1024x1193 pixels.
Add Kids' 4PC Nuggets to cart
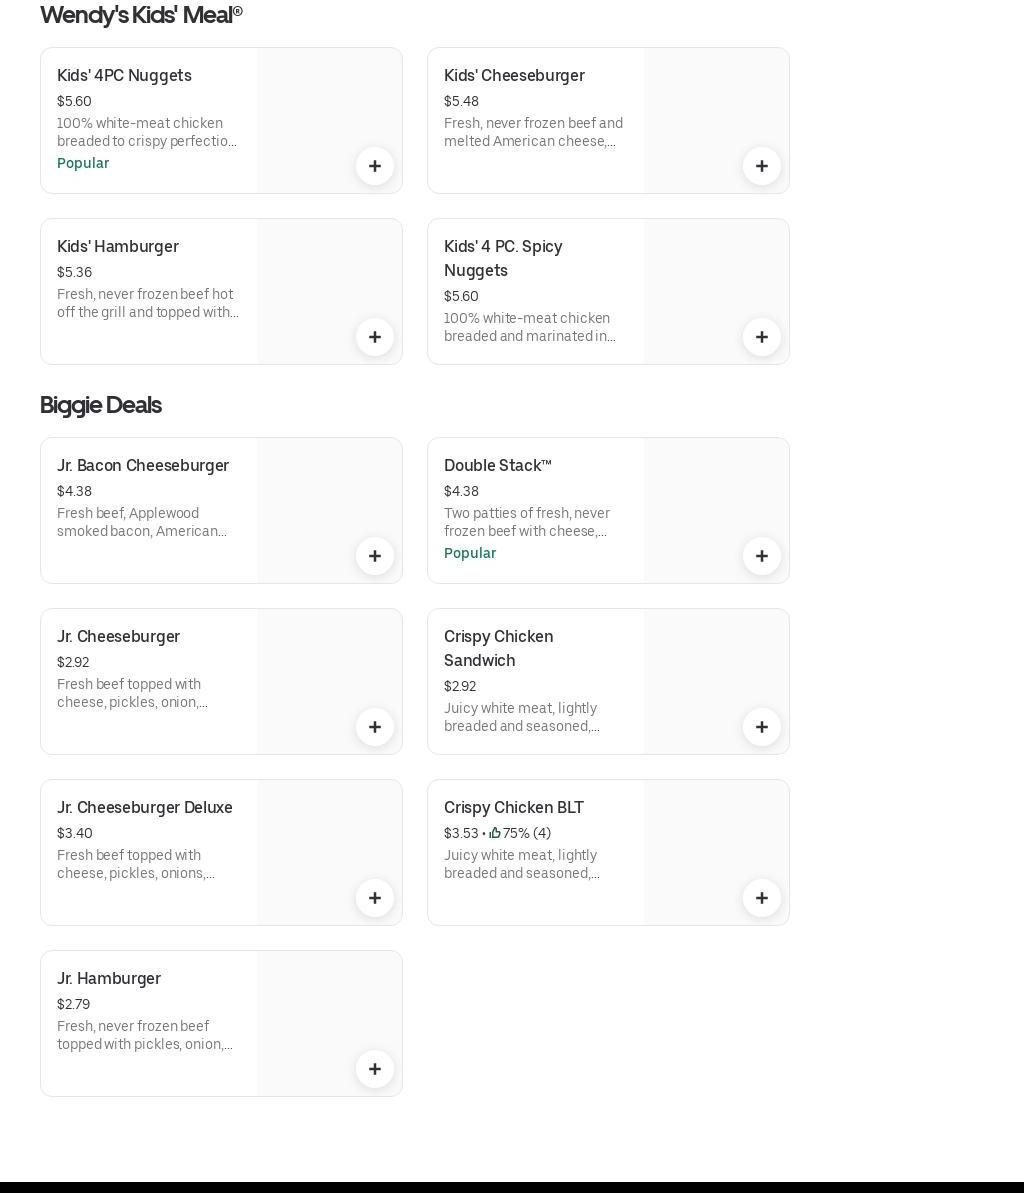375,166
